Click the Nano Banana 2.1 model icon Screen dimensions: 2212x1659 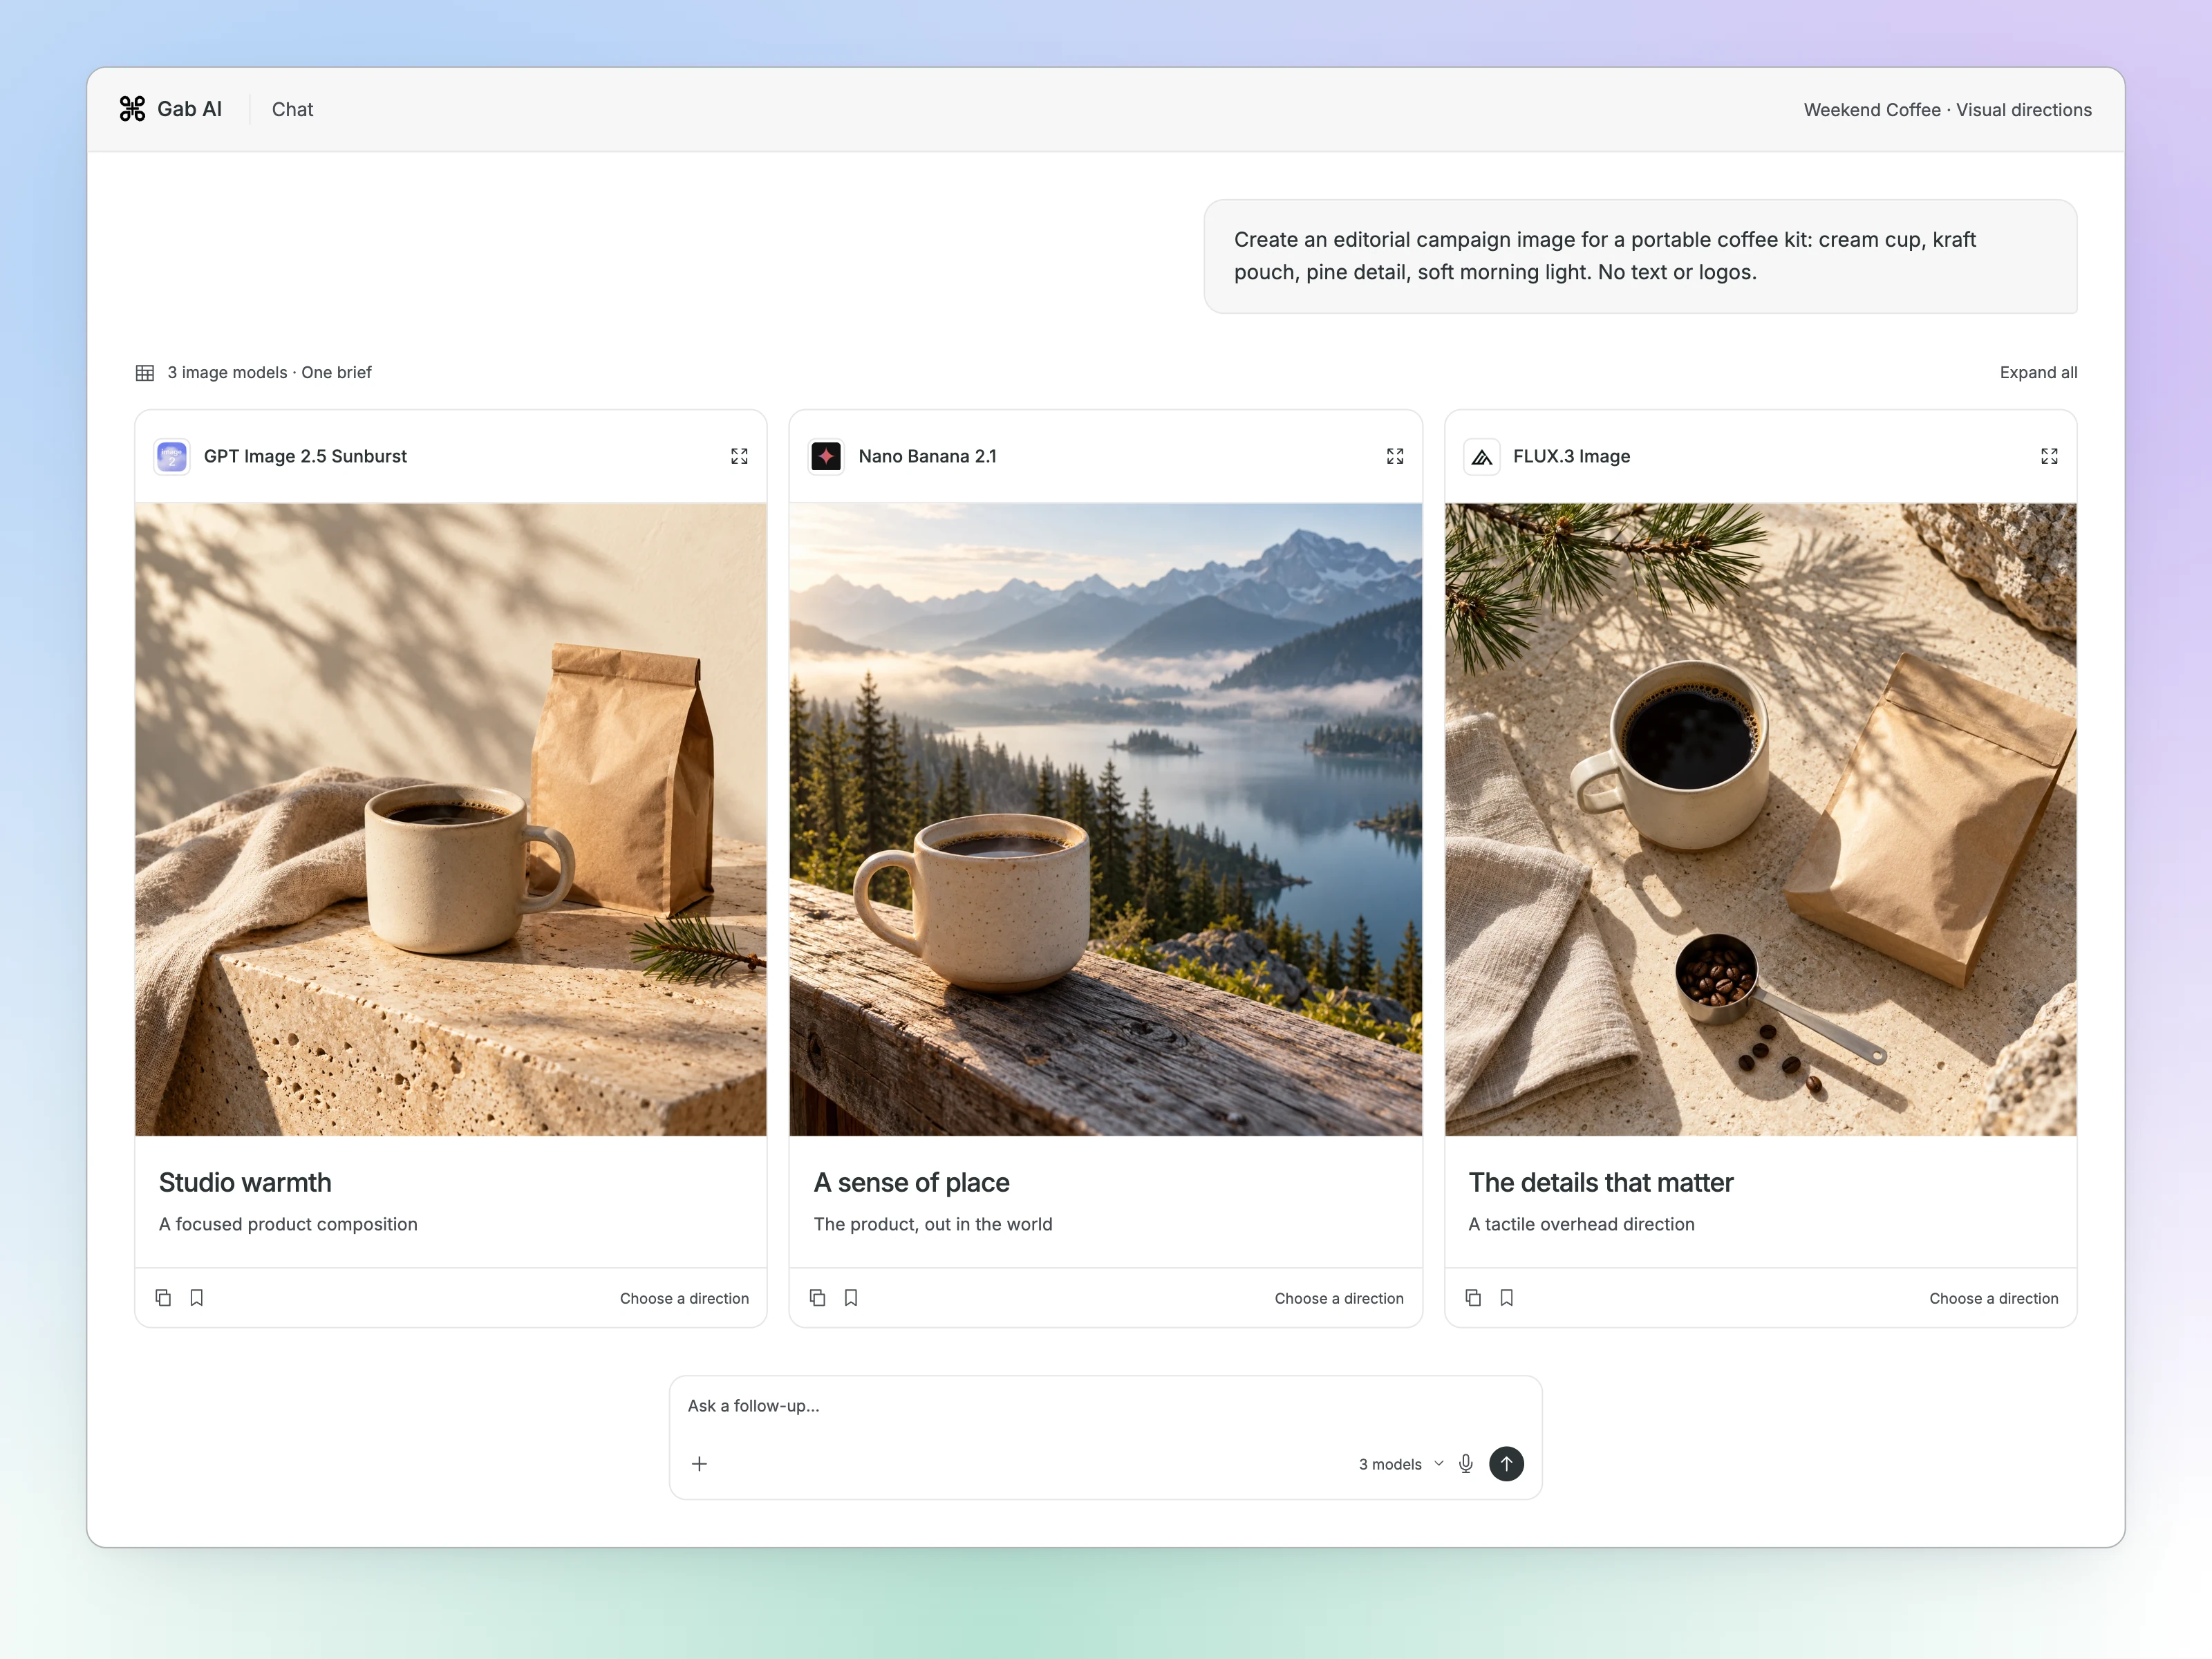pyautogui.click(x=826, y=456)
